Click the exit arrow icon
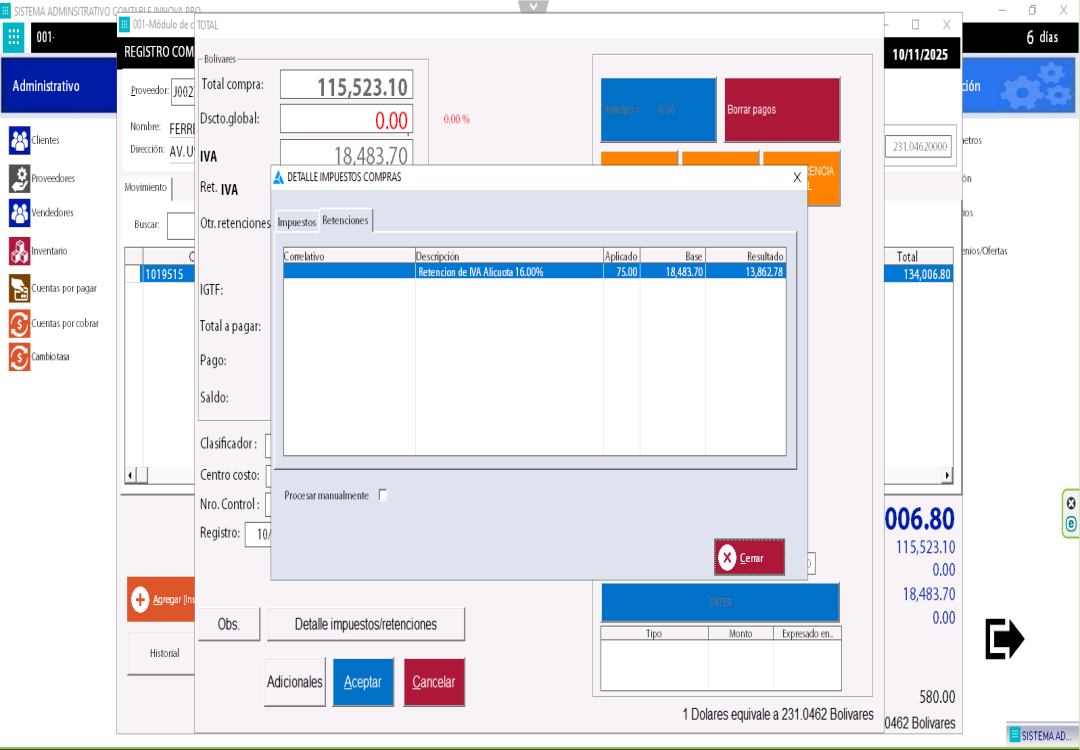Viewport: 1080px width, 750px height. [1004, 639]
